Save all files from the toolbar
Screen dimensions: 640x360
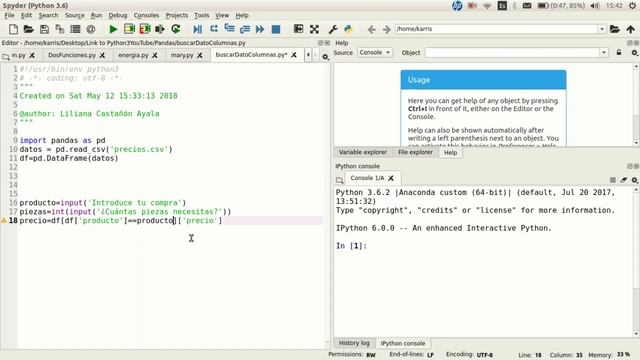coord(60,29)
